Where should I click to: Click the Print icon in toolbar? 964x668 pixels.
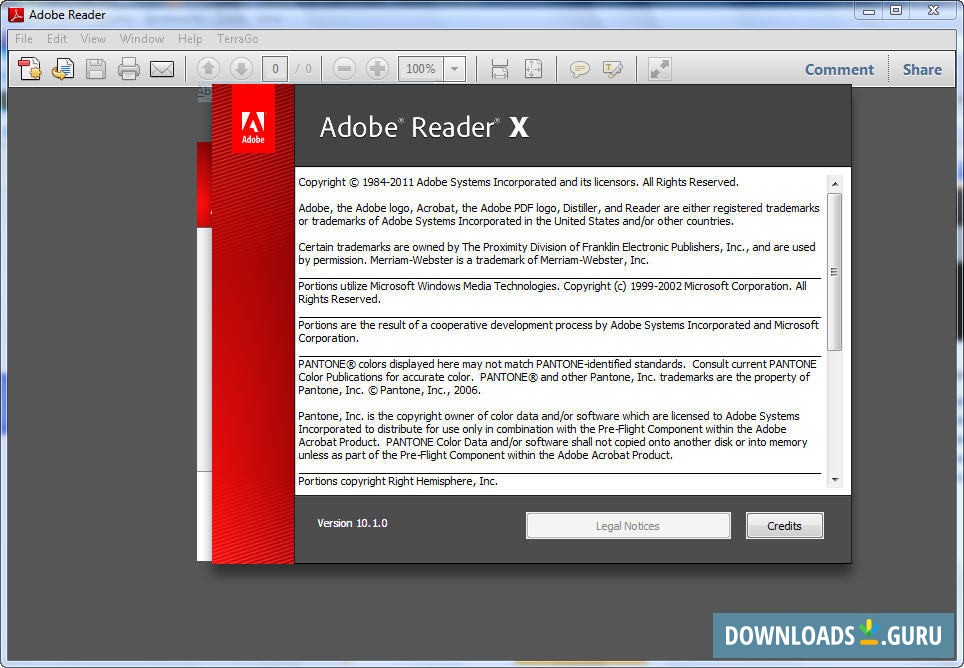pyautogui.click(x=128, y=69)
